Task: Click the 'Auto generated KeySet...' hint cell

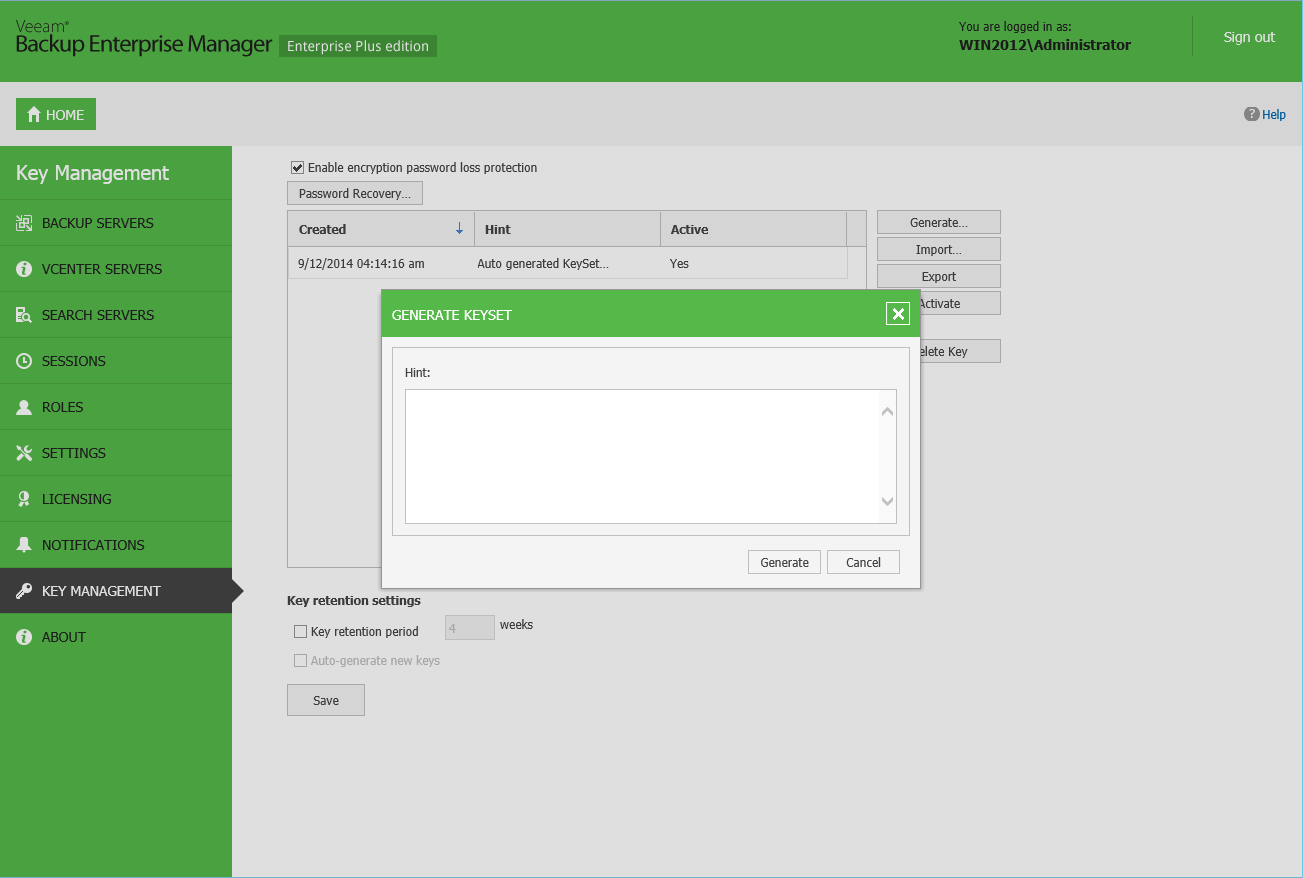Action: pos(543,264)
